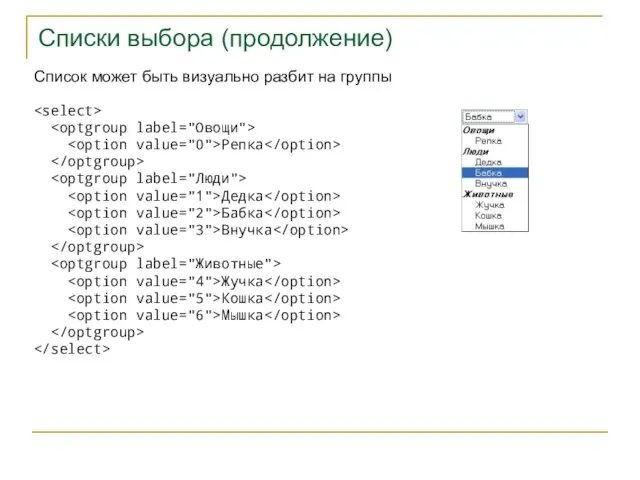
Task: Select highlighted Бабка option in dropdown list
Action: (495, 173)
